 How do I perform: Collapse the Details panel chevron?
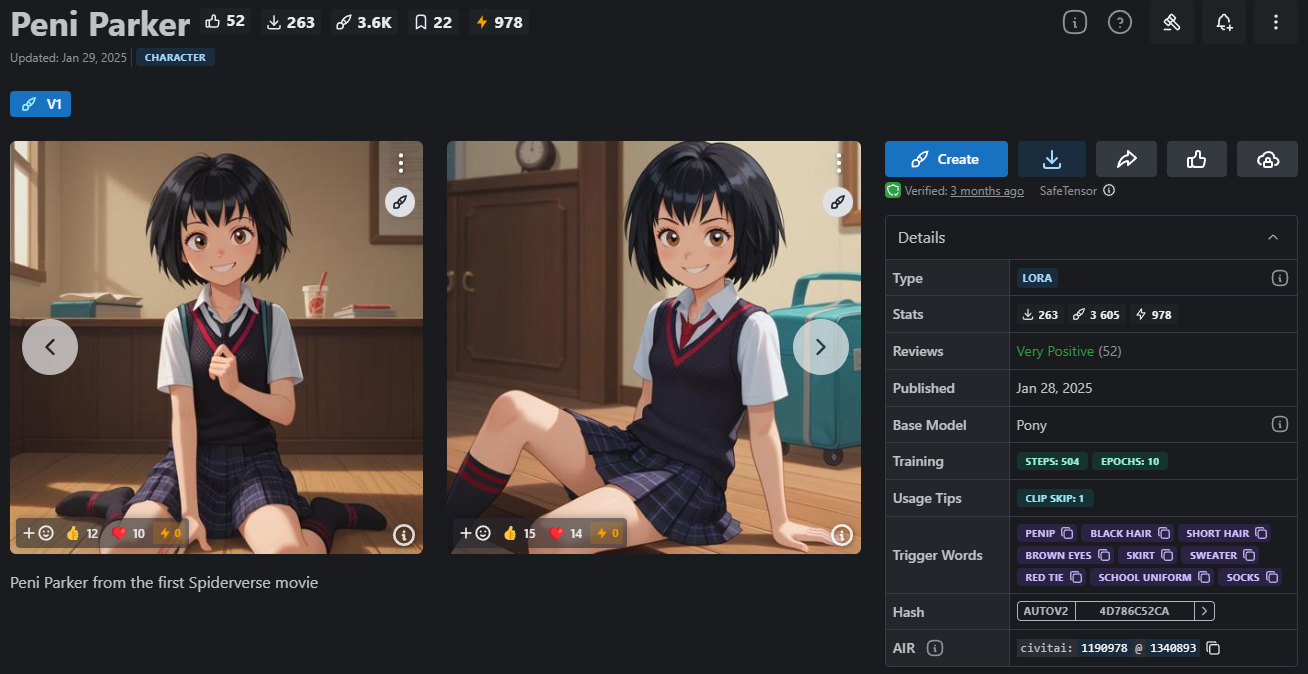[x=1272, y=238]
